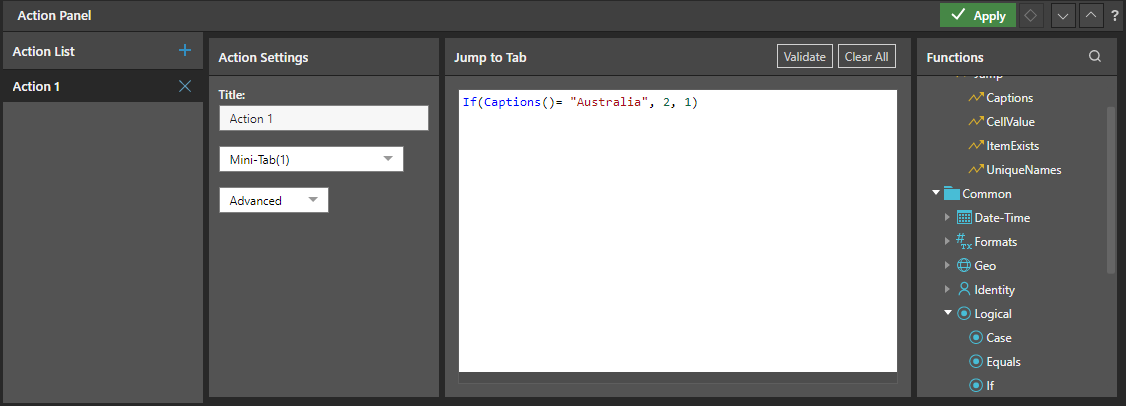
Task: Add a new action with plus icon
Action: pos(185,50)
